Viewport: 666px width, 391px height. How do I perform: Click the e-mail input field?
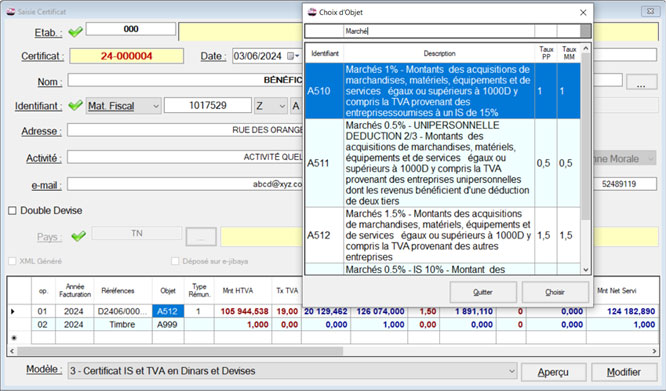185,184
